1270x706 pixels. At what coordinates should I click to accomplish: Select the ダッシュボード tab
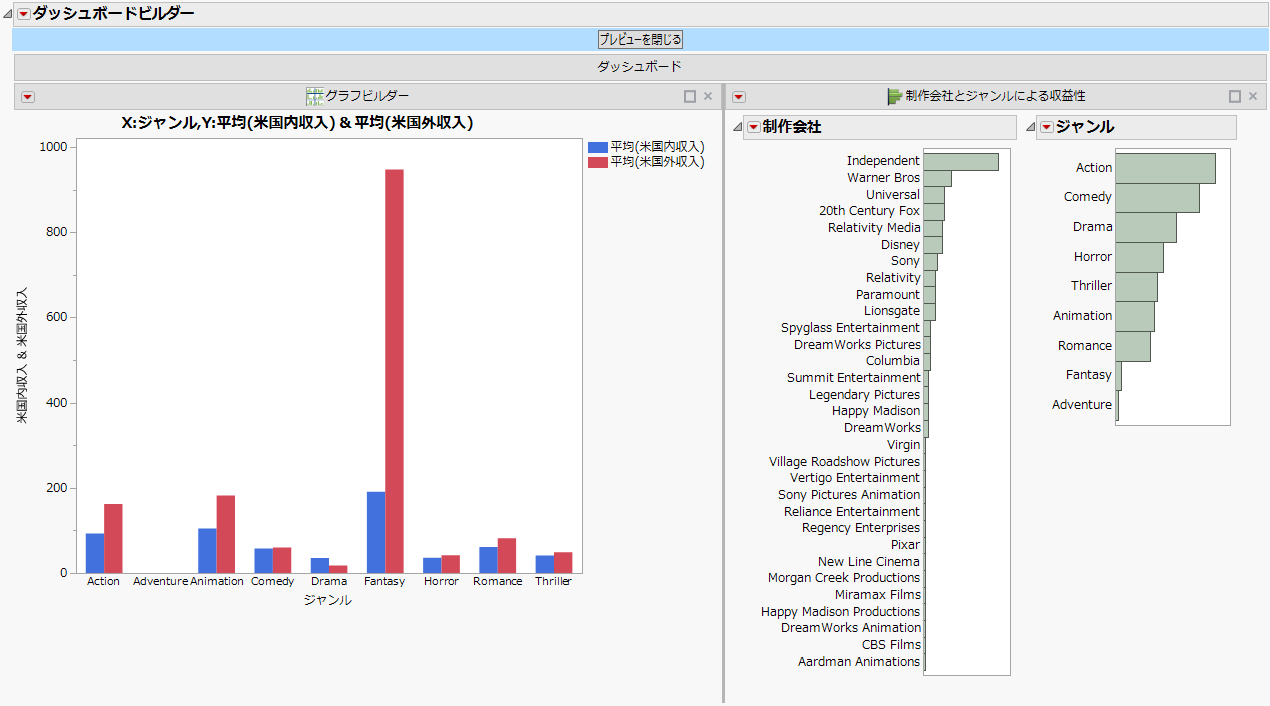(x=640, y=67)
